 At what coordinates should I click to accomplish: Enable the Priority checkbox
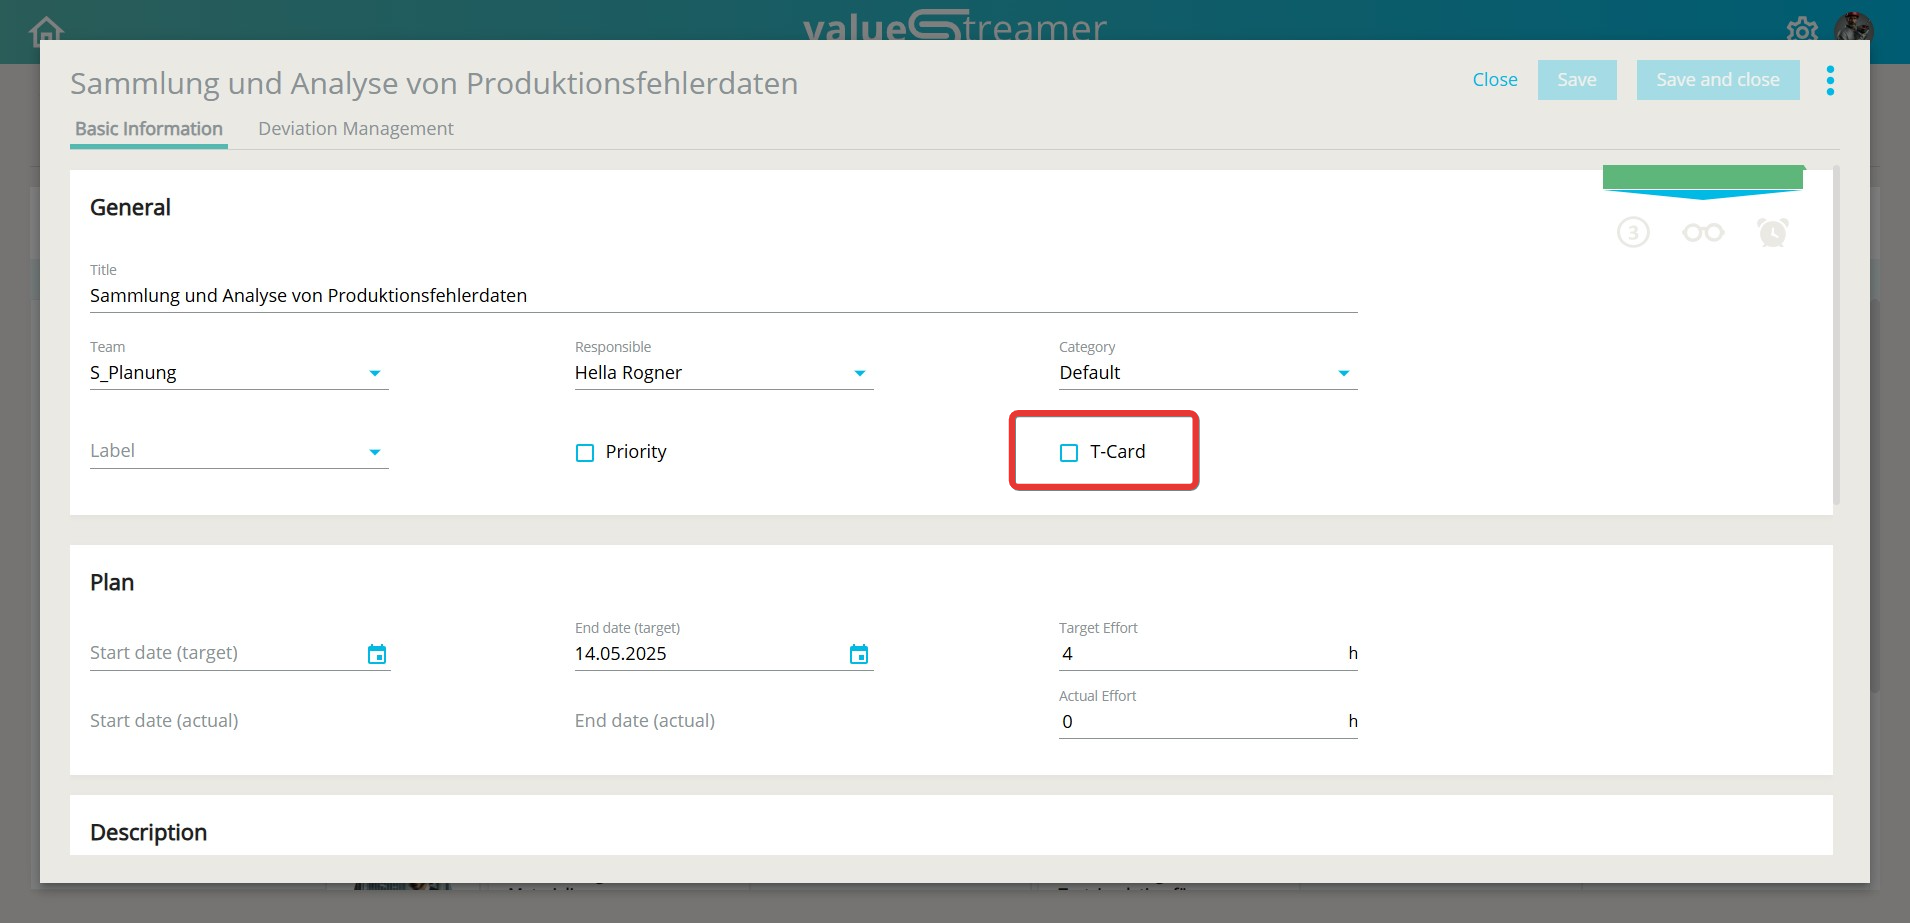585,453
